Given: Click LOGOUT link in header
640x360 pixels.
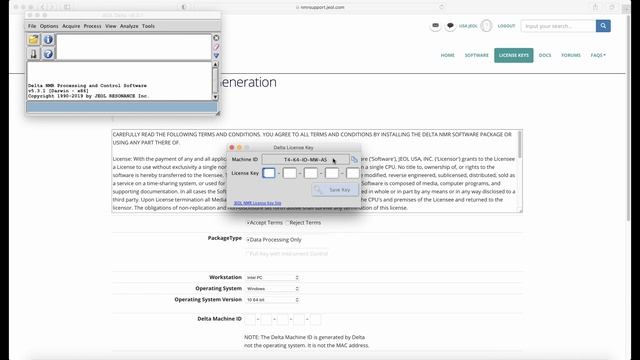Looking at the screenshot, I should tap(506, 26).
